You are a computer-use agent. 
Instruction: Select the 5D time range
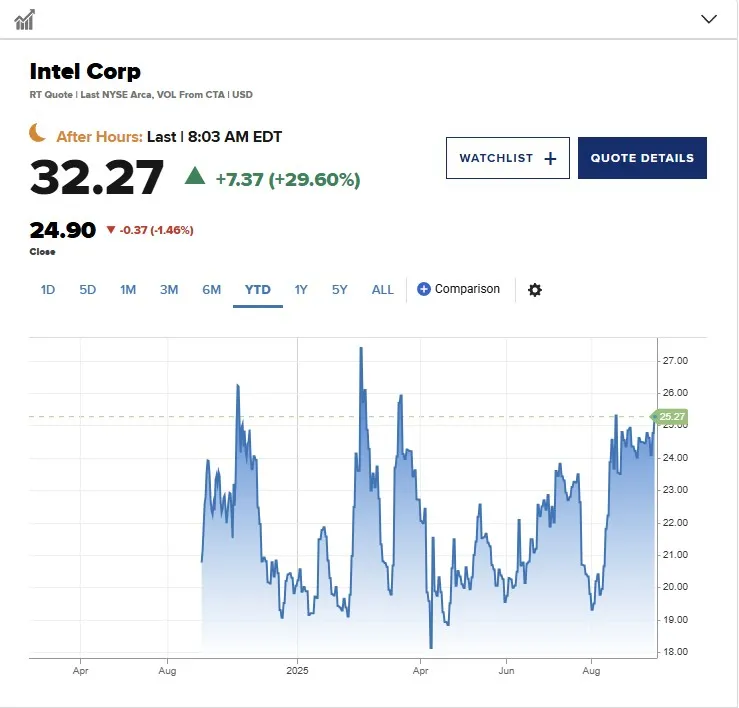tap(88, 289)
